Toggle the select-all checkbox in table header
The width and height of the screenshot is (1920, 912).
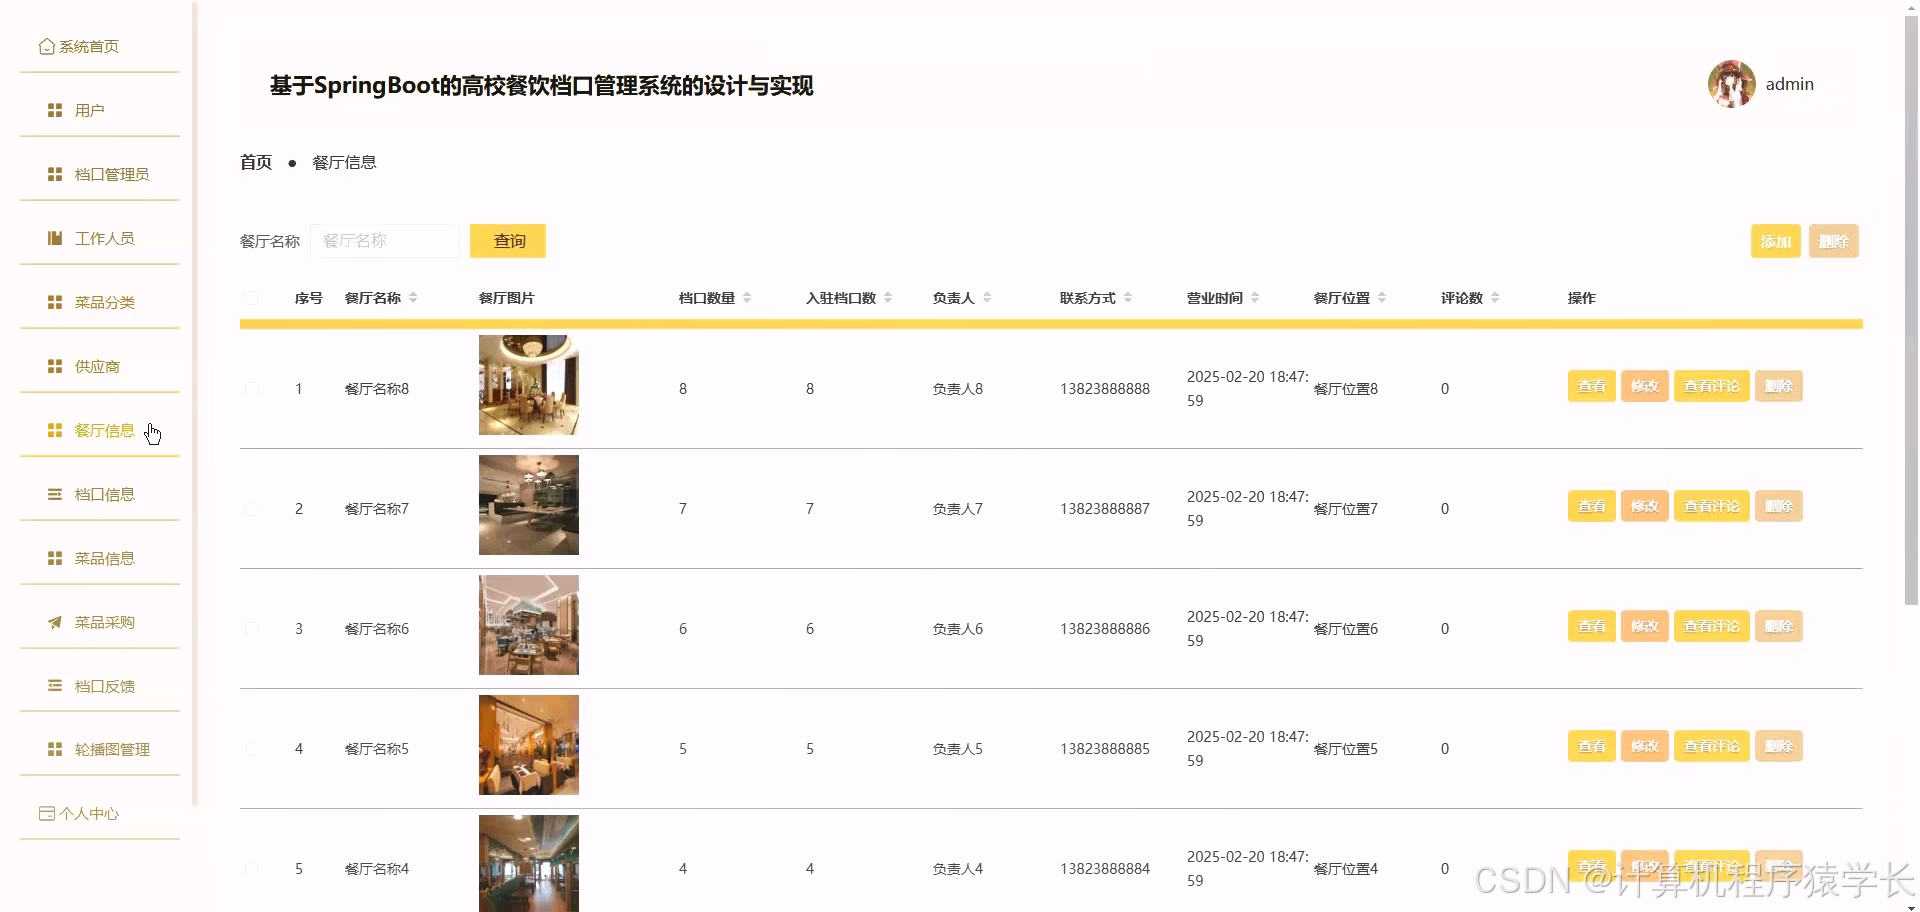point(251,298)
